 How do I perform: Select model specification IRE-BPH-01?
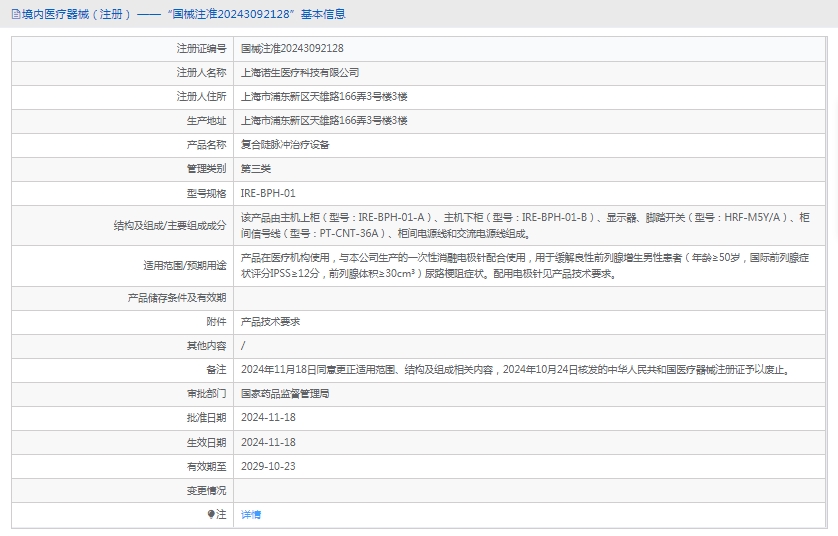pyautogui.click(x=268, y=193)
